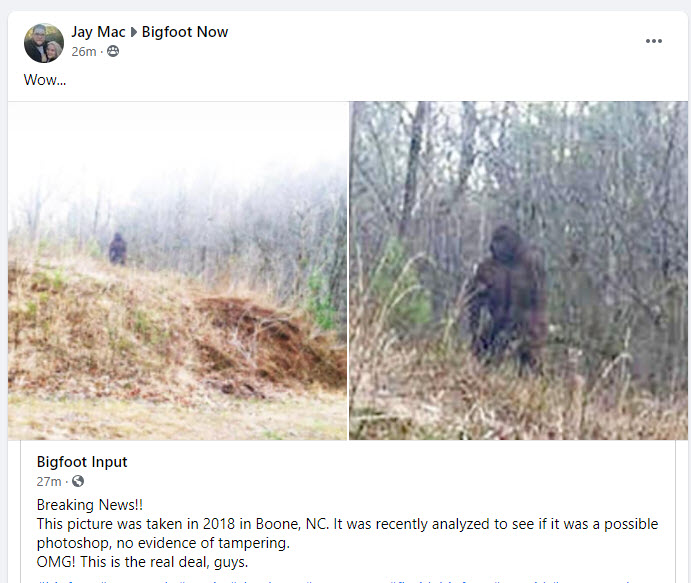Click the arrow between Jay Mac and Bigfoot Now
This screenshot has height=583, width=691.
(134, 32)
